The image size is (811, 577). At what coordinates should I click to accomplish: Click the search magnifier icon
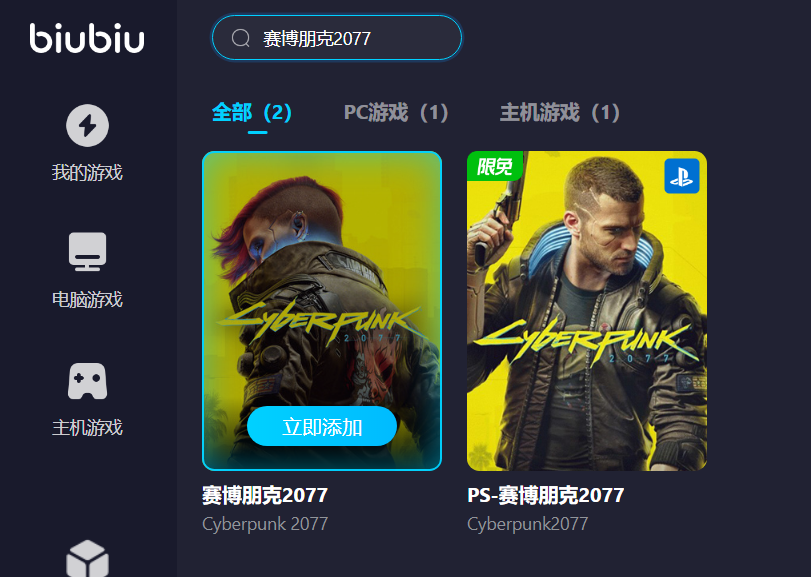(241, 38)
